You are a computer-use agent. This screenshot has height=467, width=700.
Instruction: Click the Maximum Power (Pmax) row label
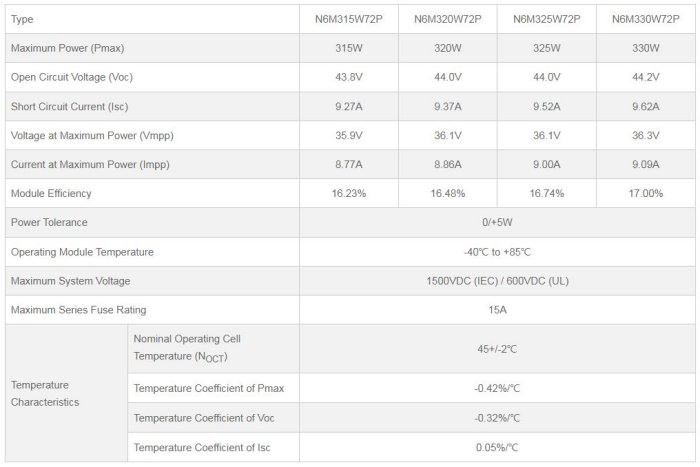pyautogui.click(x=67, y=48)
